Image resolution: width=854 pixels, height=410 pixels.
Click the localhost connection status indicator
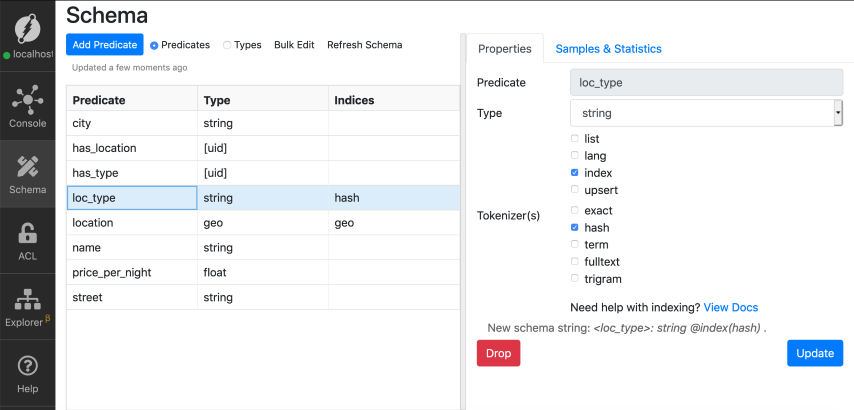coord(27,53)
